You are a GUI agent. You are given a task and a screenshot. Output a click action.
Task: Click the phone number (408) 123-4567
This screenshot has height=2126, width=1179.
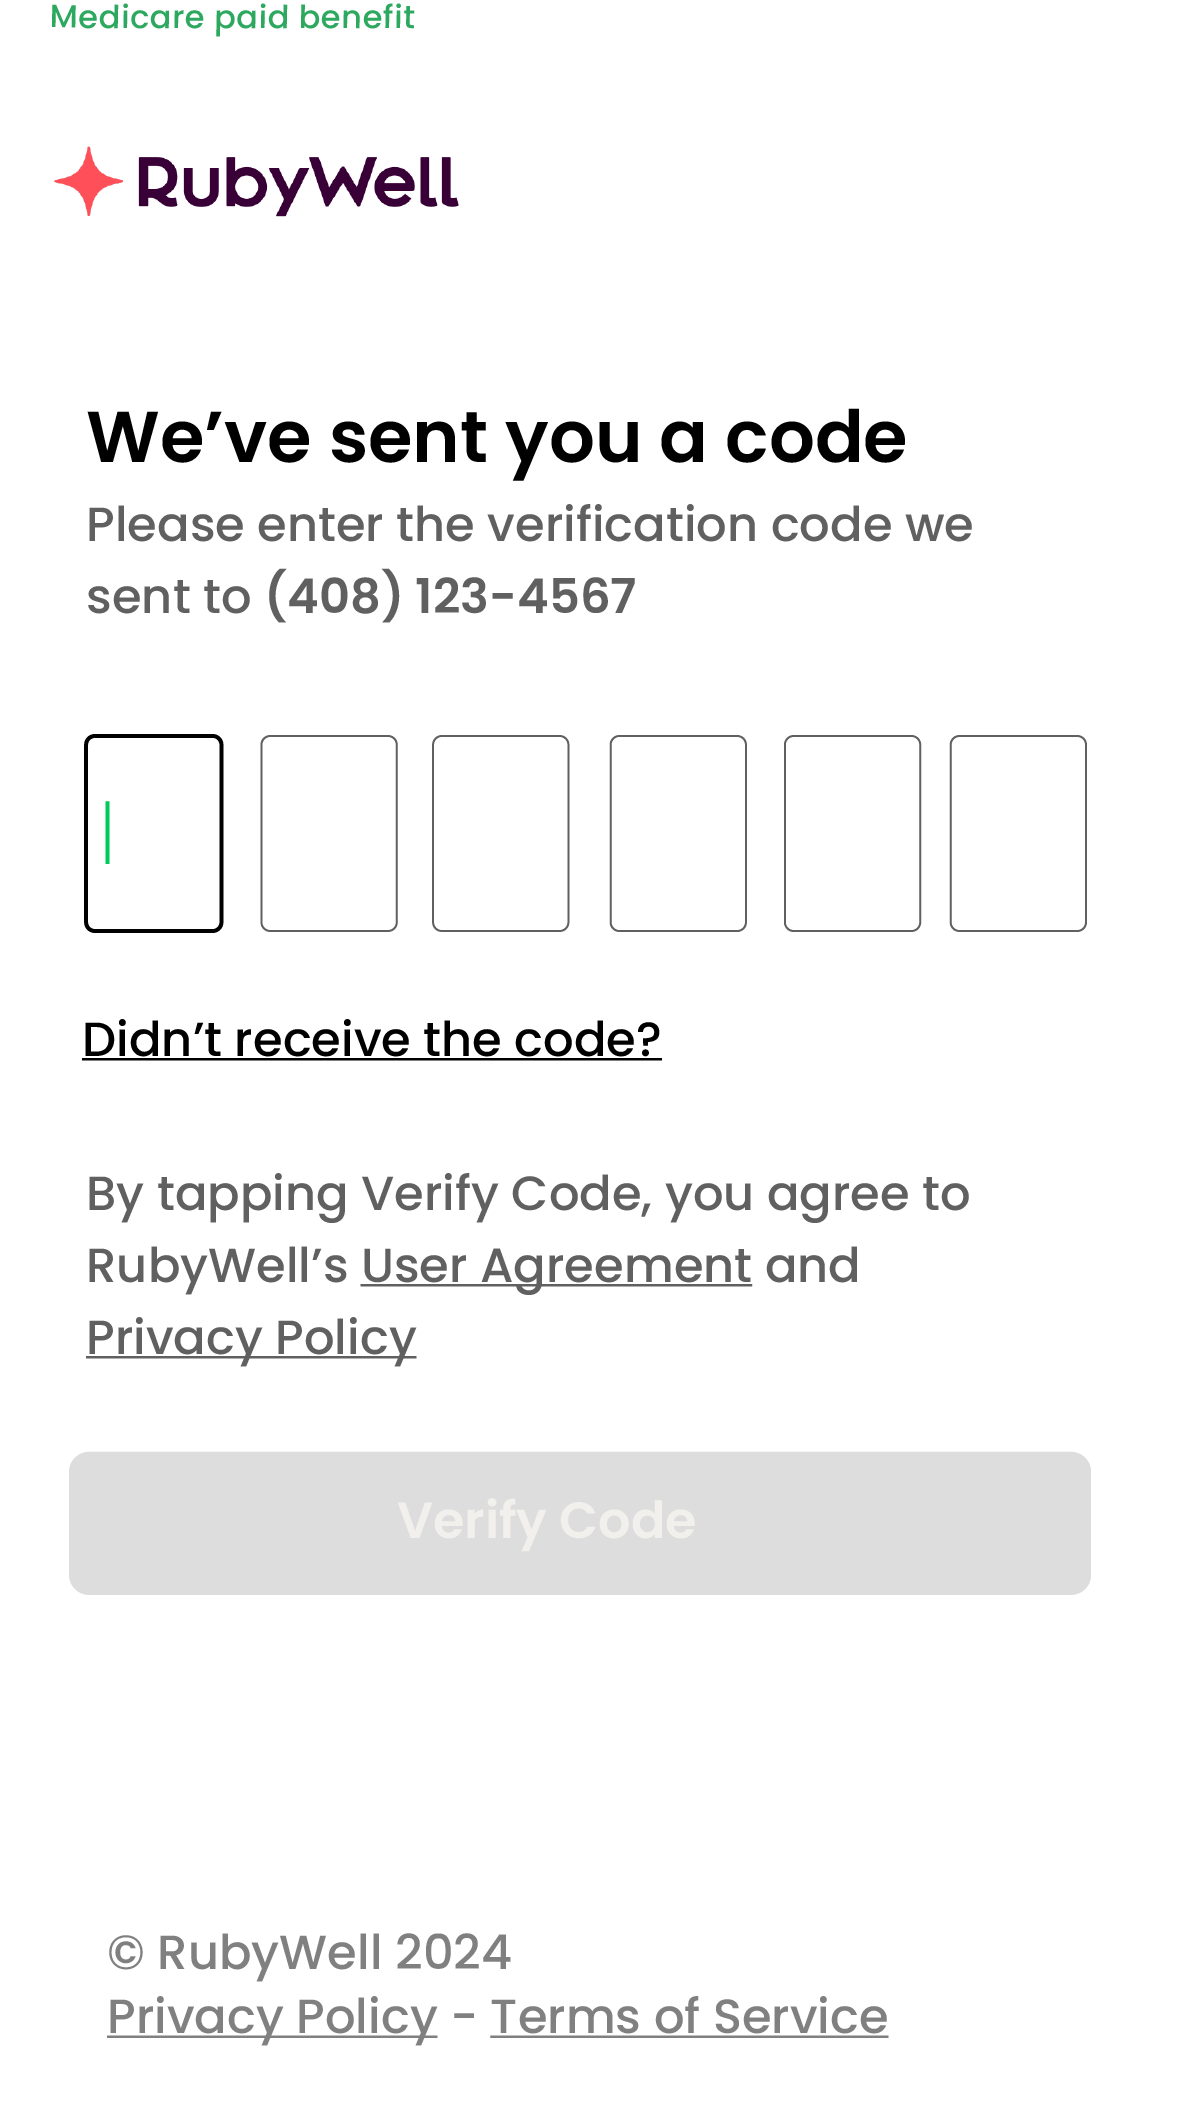tap(451, 596)
